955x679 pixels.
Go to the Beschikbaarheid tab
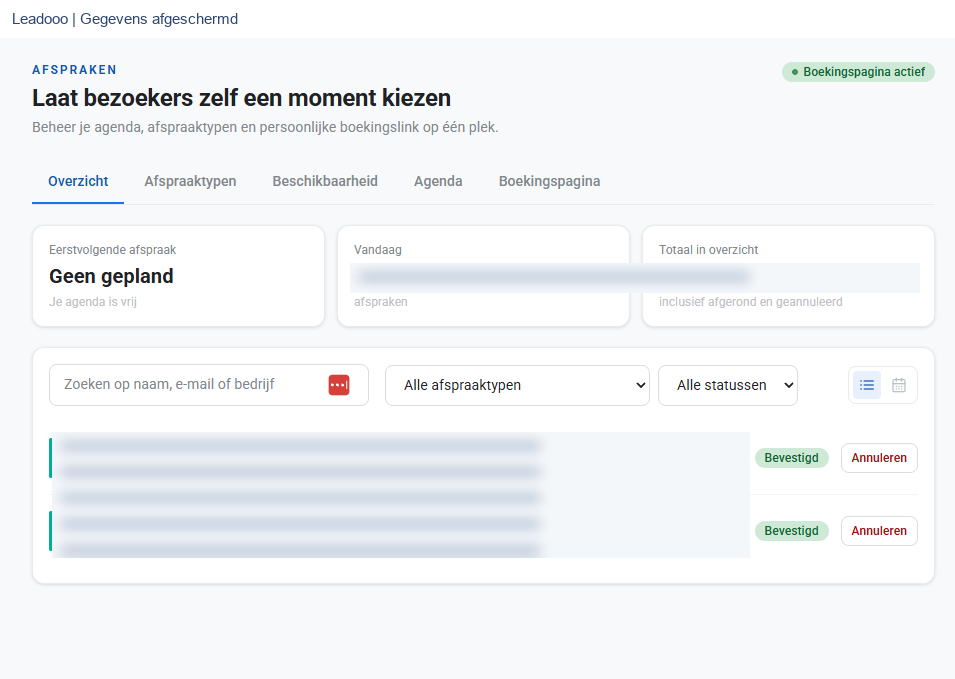(325, 181)
